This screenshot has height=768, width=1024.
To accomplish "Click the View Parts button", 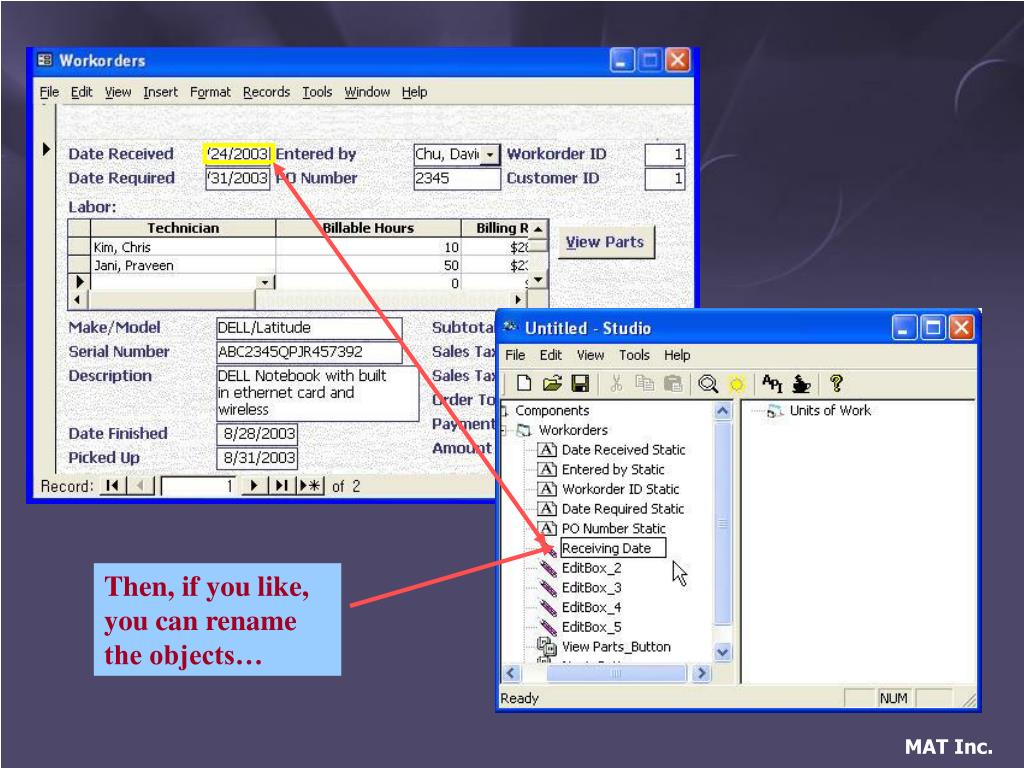I will click(x=605, y=242).
